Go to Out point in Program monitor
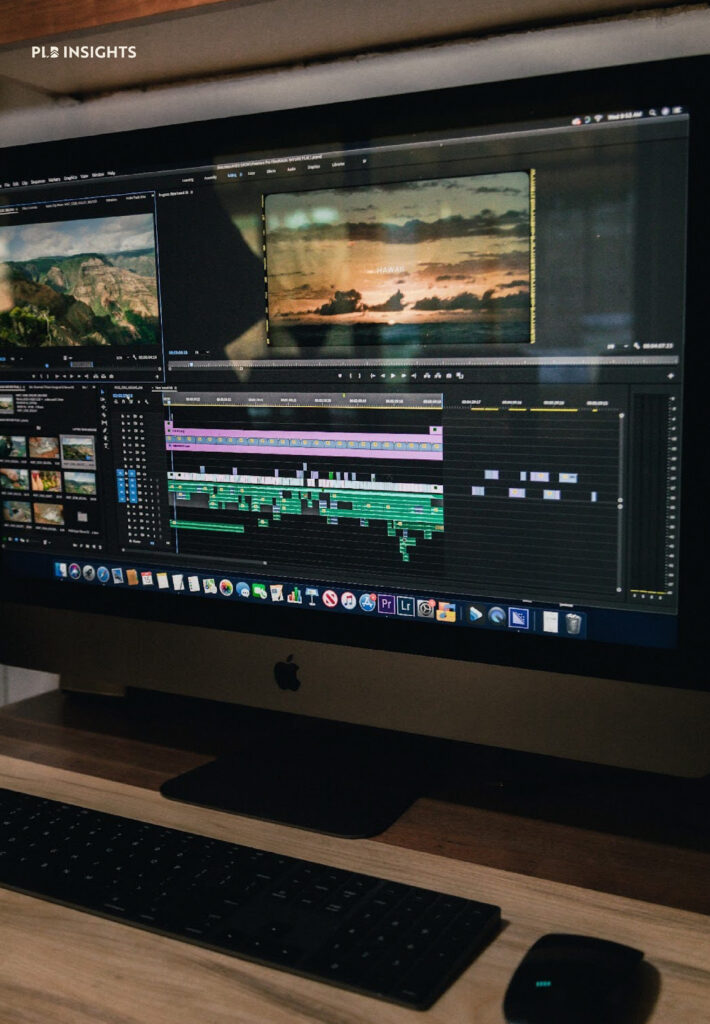 413,376
